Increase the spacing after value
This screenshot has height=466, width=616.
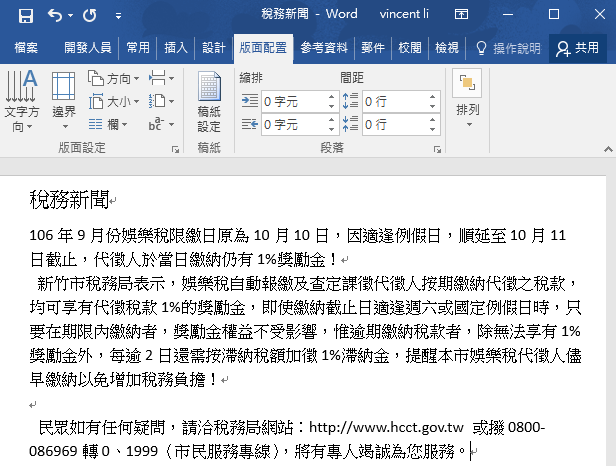[x=433, y=120]
